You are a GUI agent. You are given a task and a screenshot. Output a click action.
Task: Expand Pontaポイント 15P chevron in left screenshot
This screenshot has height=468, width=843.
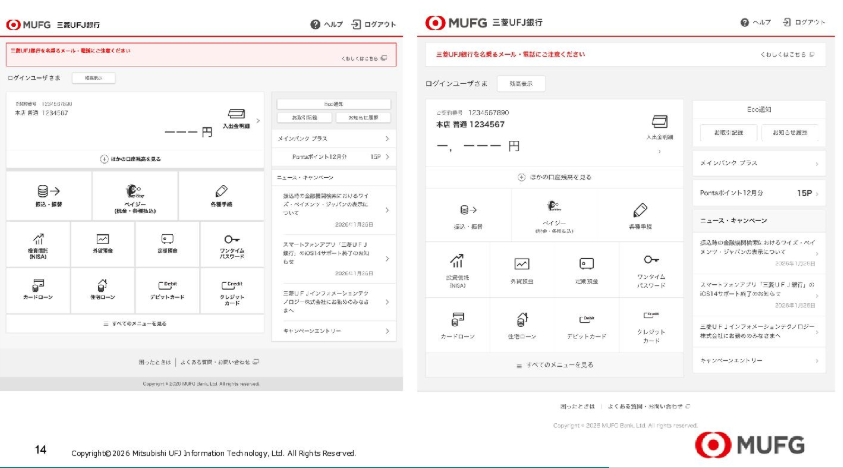[387, 157]
